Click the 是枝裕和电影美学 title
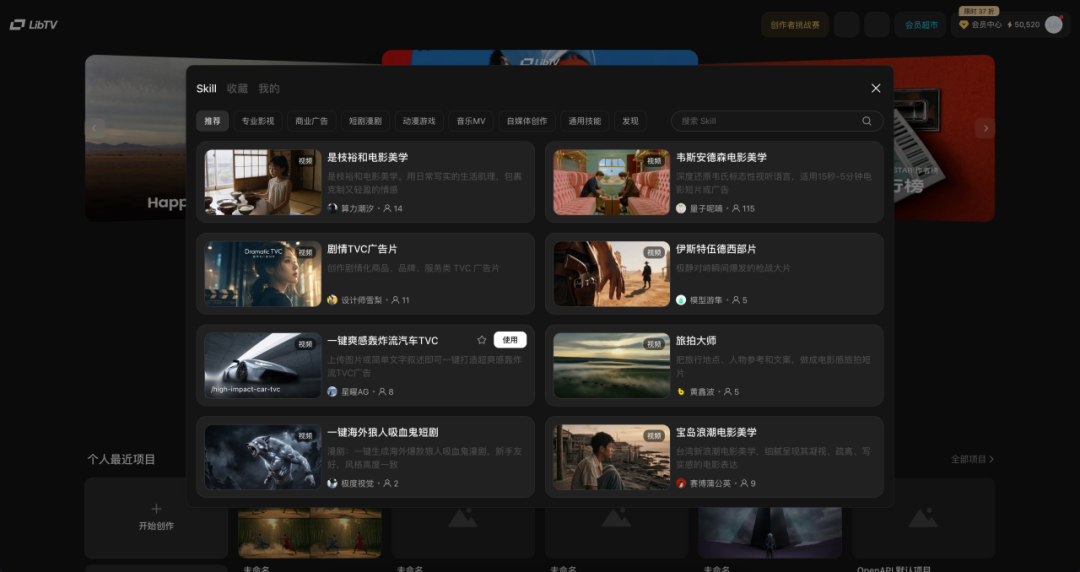Screen dimensions: 1080x572 click(368, 157)
